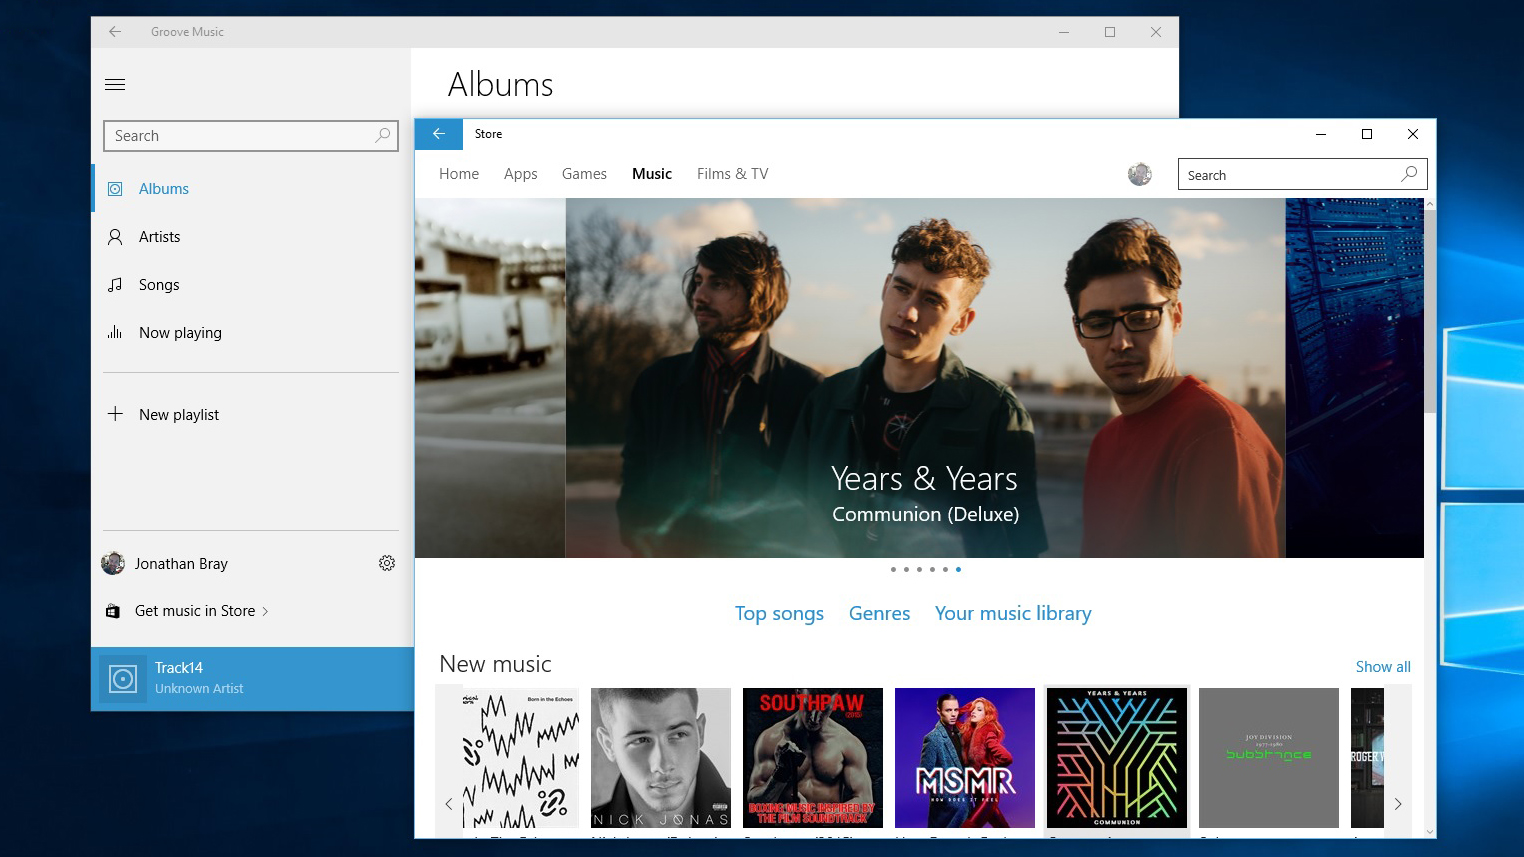
Task: Open the Nick Jonas album thumbnail
Action: [x=660, y=758]
